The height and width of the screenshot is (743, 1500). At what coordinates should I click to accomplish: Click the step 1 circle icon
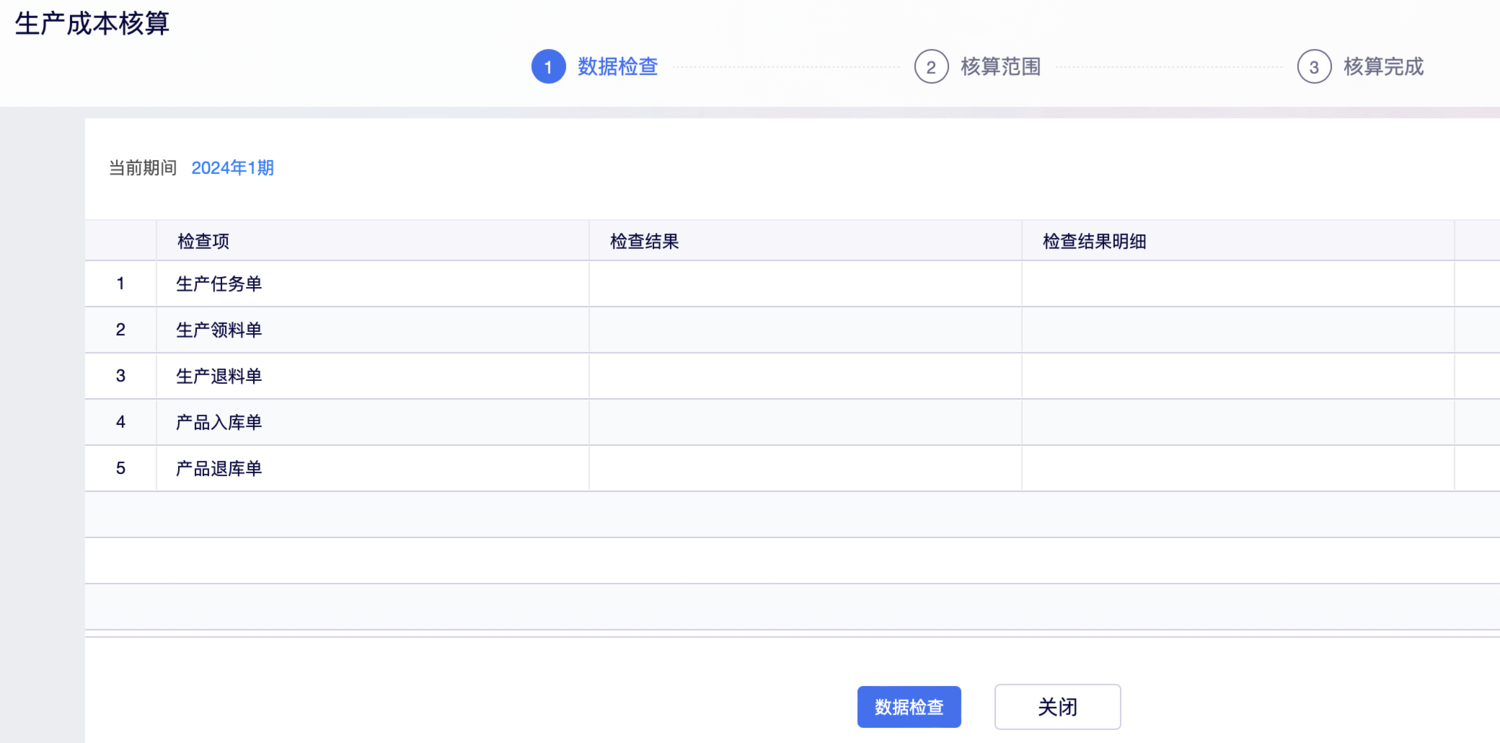click(x=548, y=67)
